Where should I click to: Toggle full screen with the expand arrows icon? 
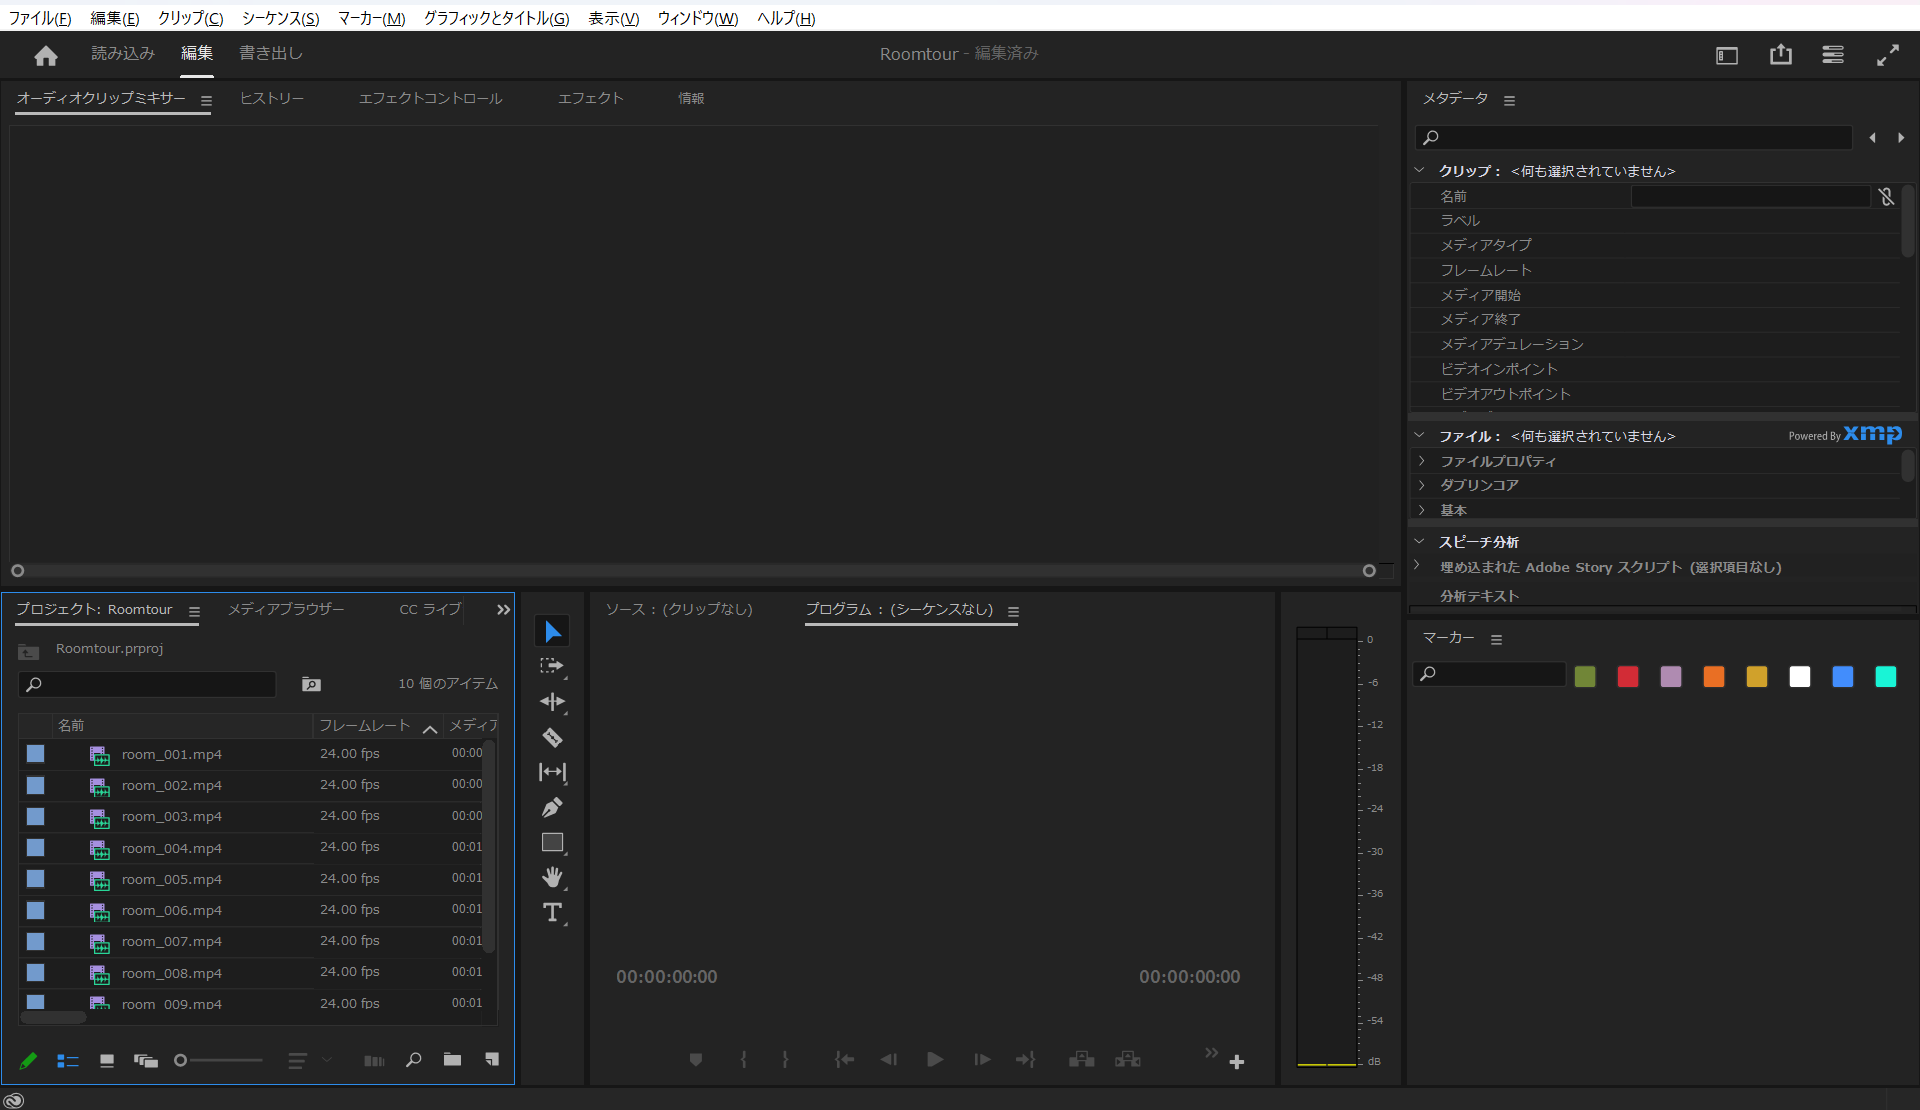click(1887, 56)
